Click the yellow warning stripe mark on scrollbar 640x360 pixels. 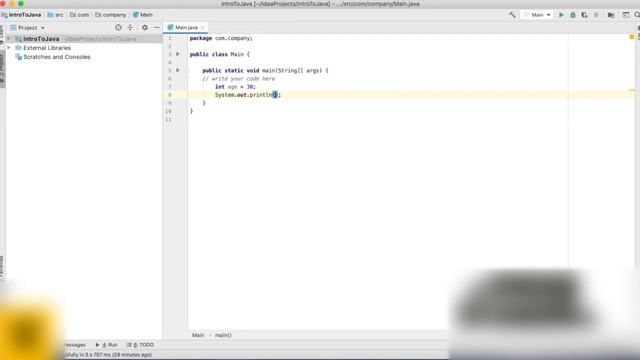point(631,90)
